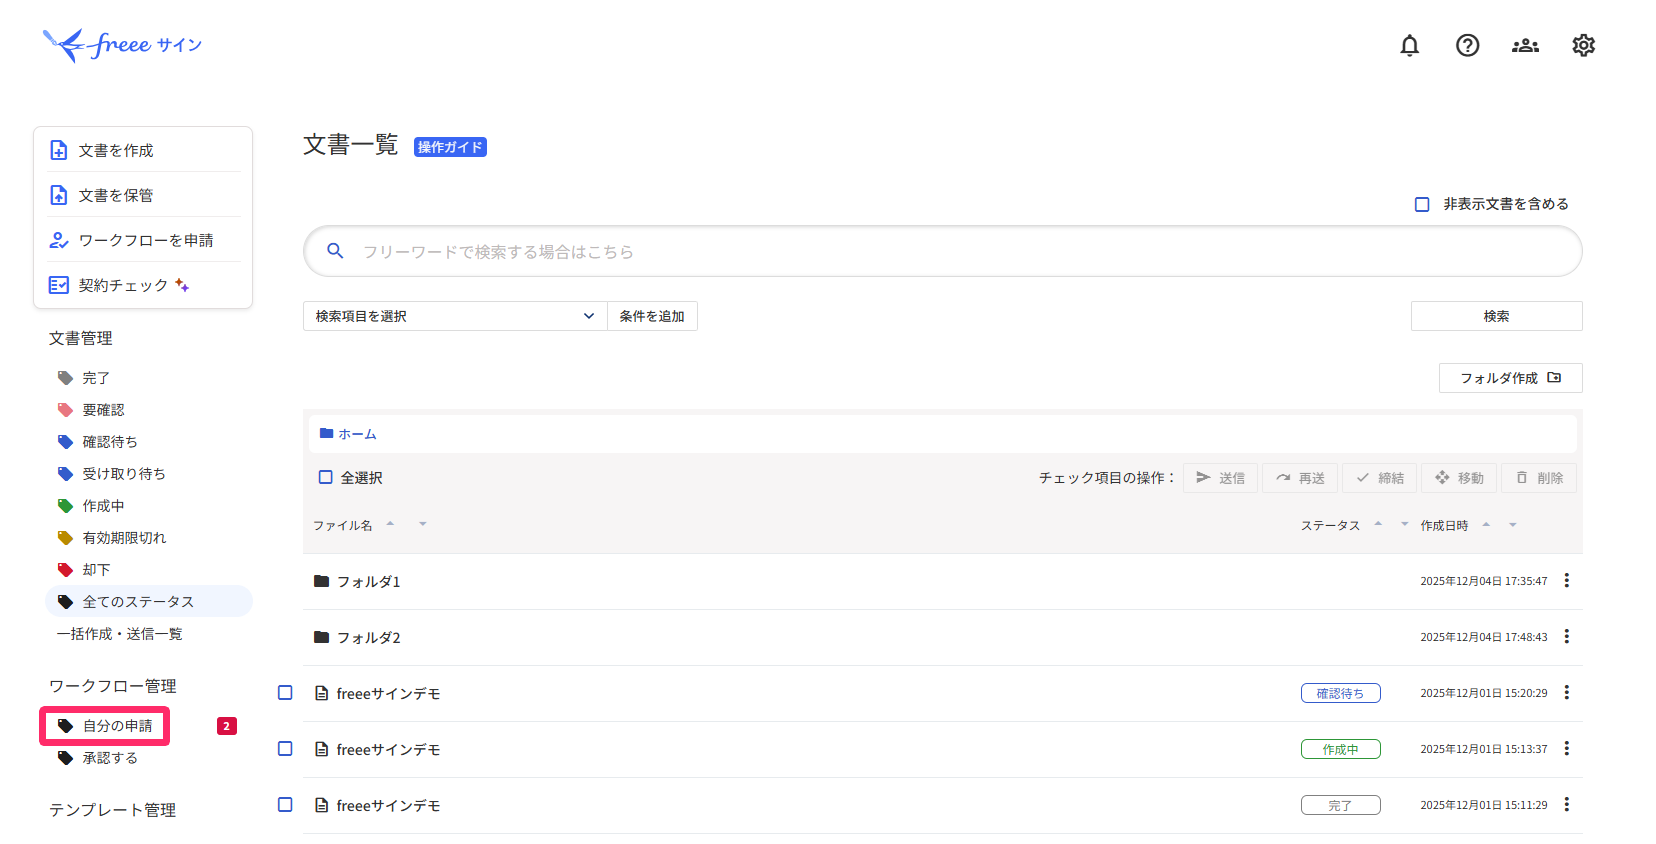Select checkbox for the 作成中 freeeサインデモ

[x=285, y=748]
